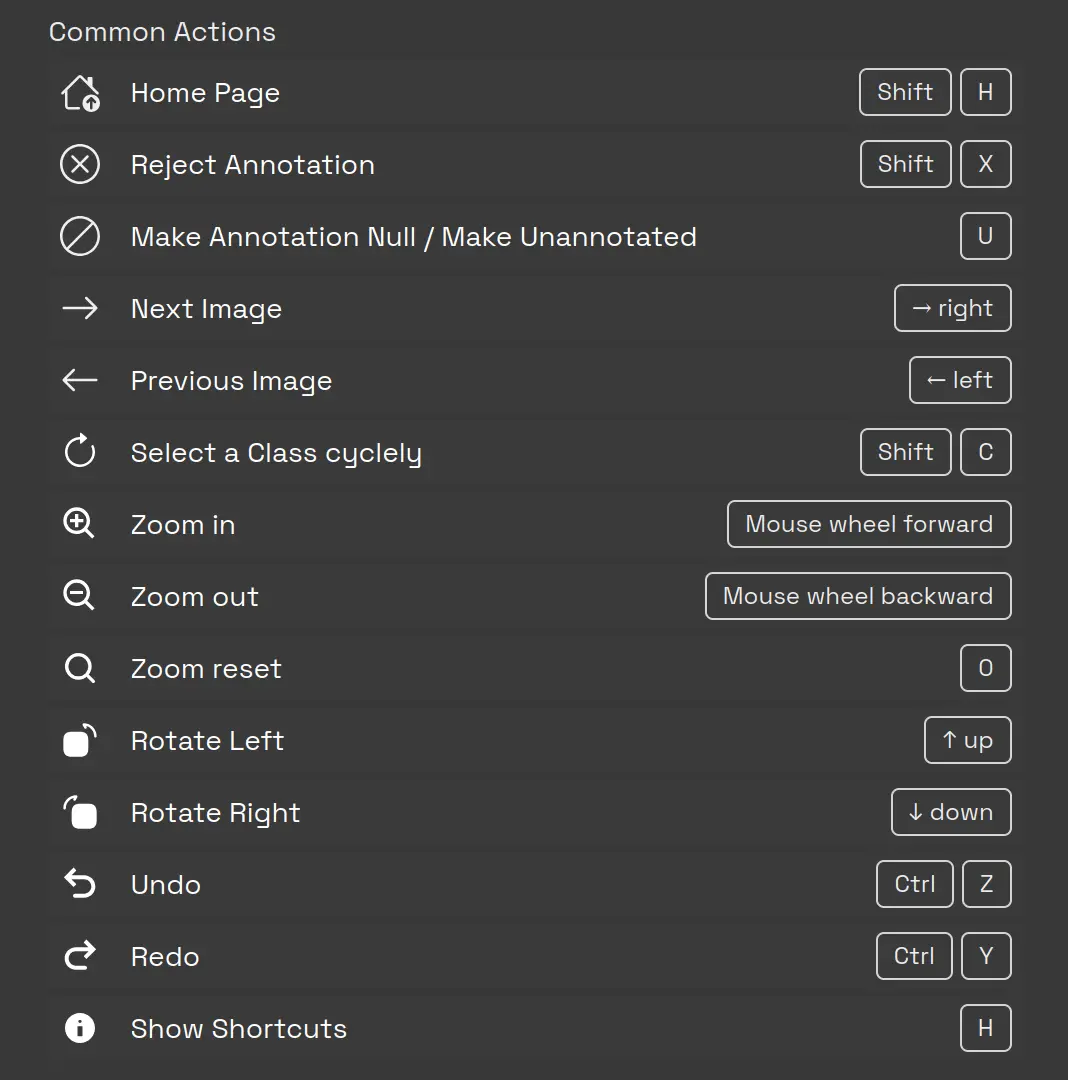The height and width of the screenshot is (1080, 1068).
Task: Select the Rotate Right icon
Action: [80, 812]
